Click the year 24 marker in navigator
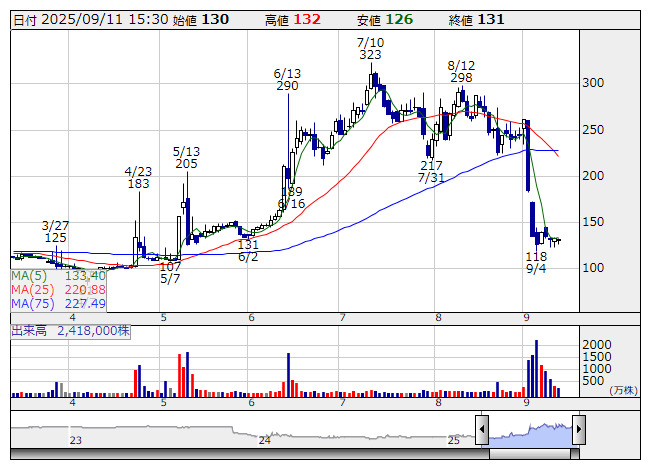 pyautogui.click(x=264, y=440)
